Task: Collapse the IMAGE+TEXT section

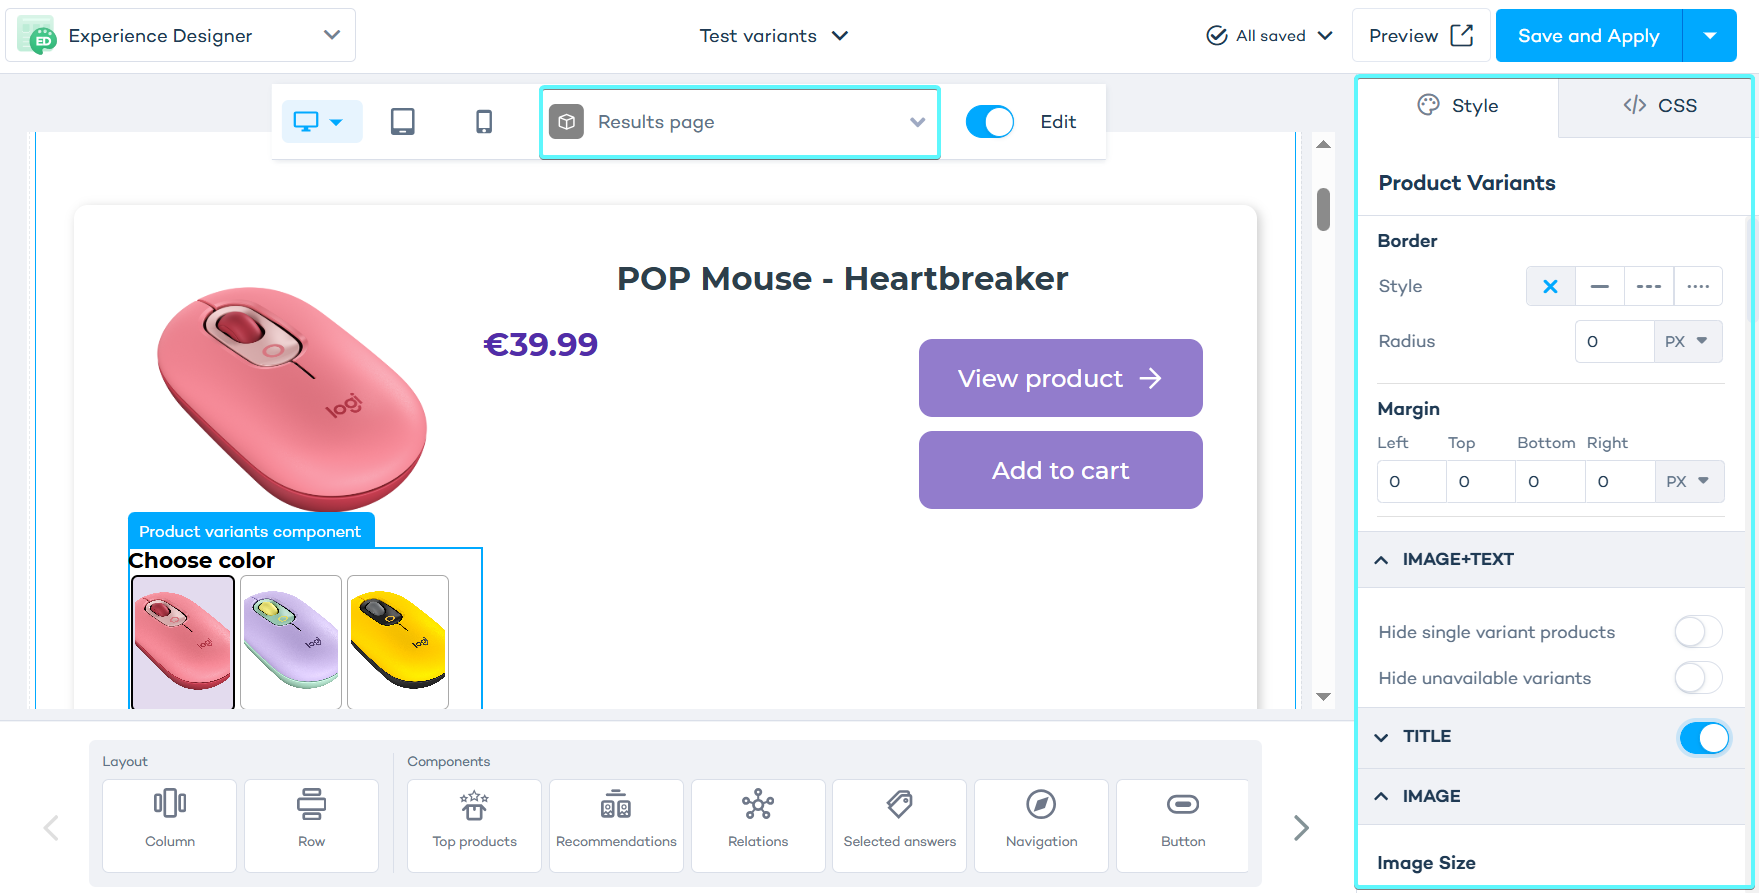Action: [x=1381, y=560]
